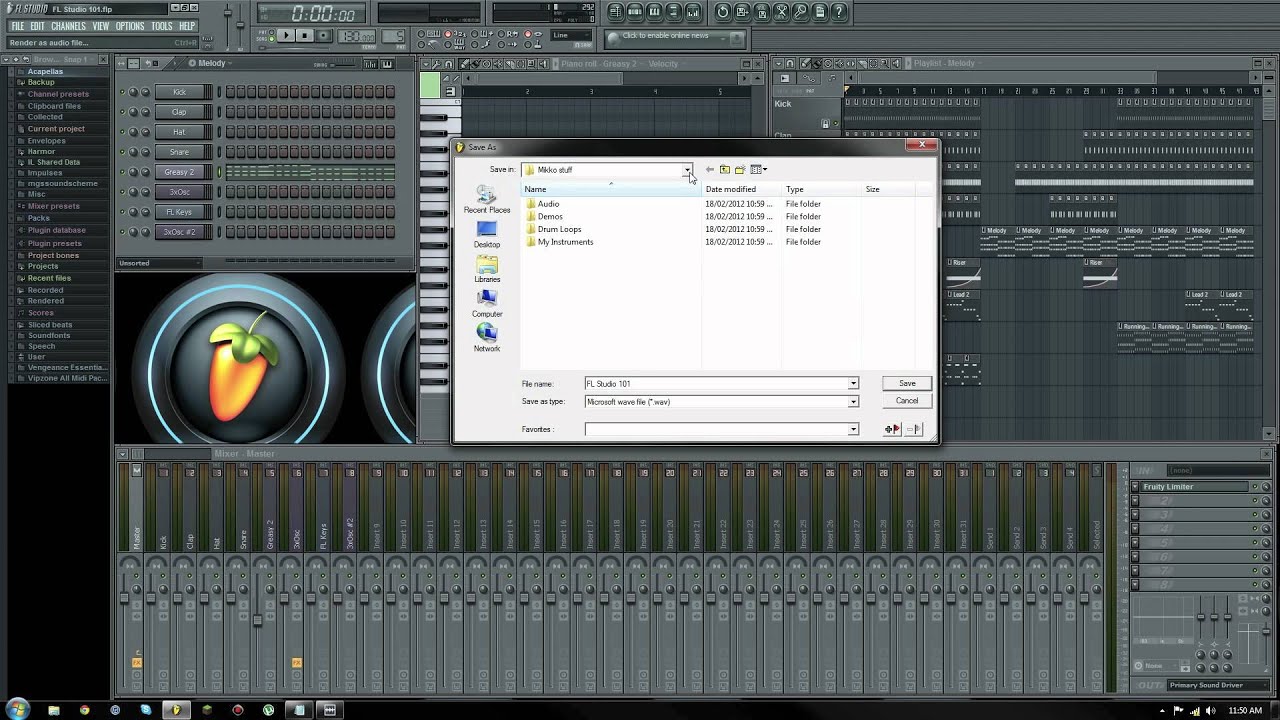The image size is (1280, 720).
Task: Click the Save button
Action: pos(907,384)
